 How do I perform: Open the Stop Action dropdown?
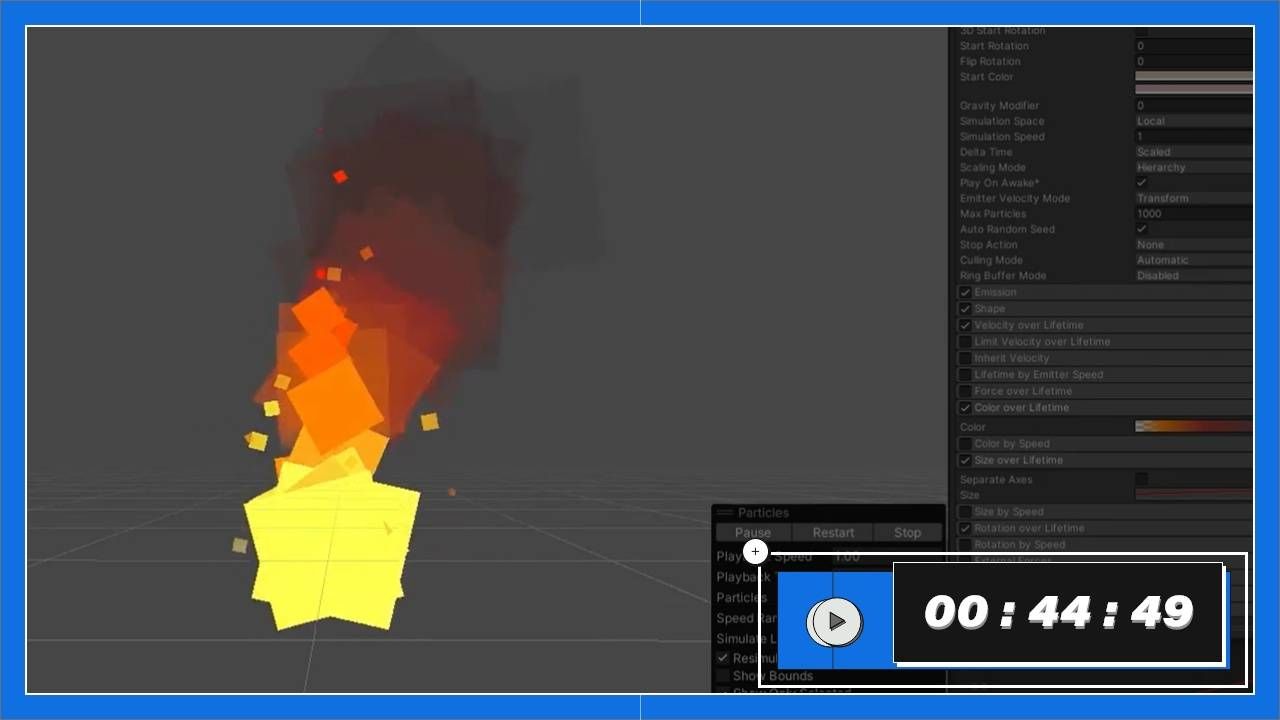(1194, 245)
